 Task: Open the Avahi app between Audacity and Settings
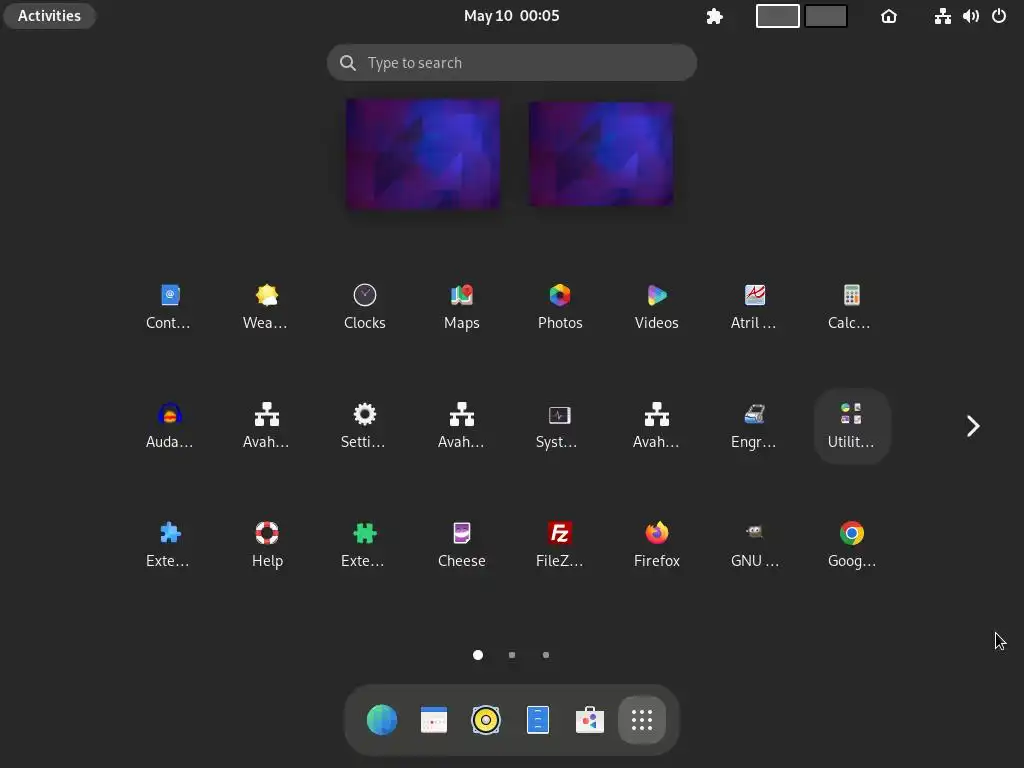pyautogui.click(x=266, y=426)
